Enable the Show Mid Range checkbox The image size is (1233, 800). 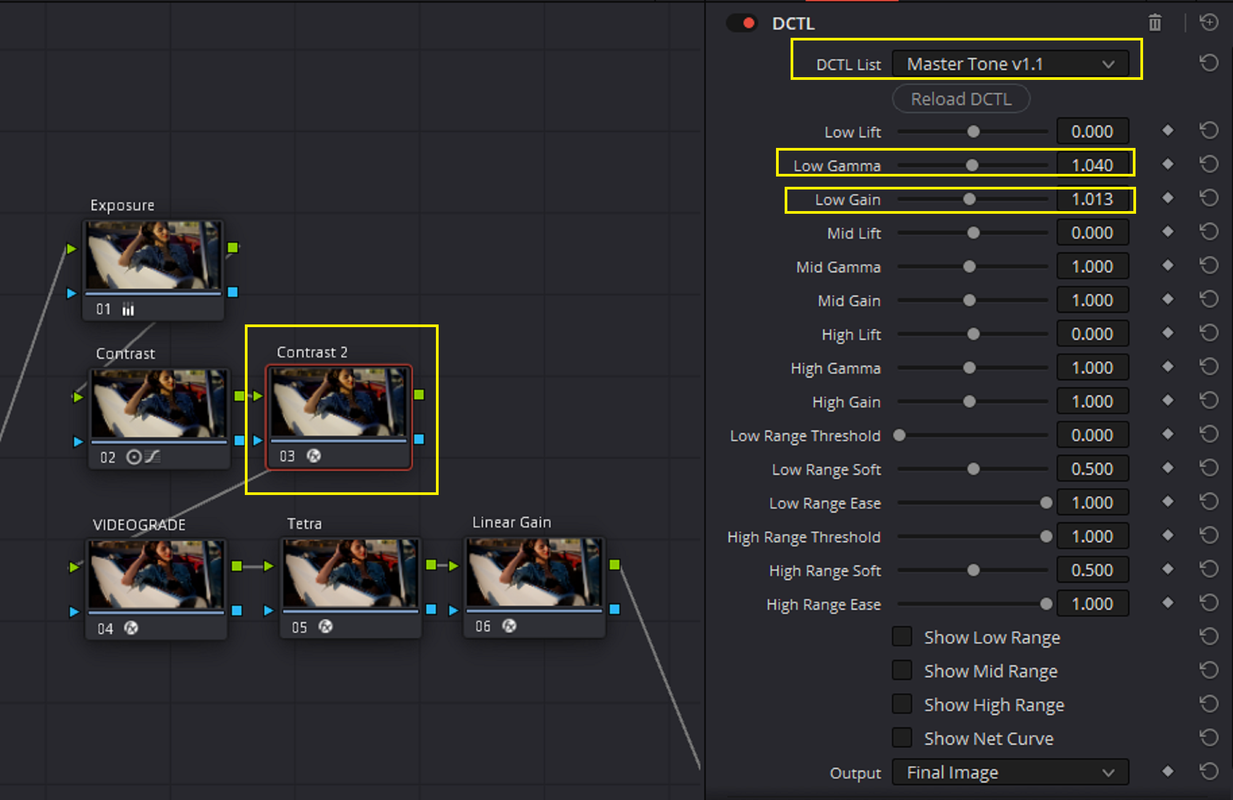(x=902, y=671)
